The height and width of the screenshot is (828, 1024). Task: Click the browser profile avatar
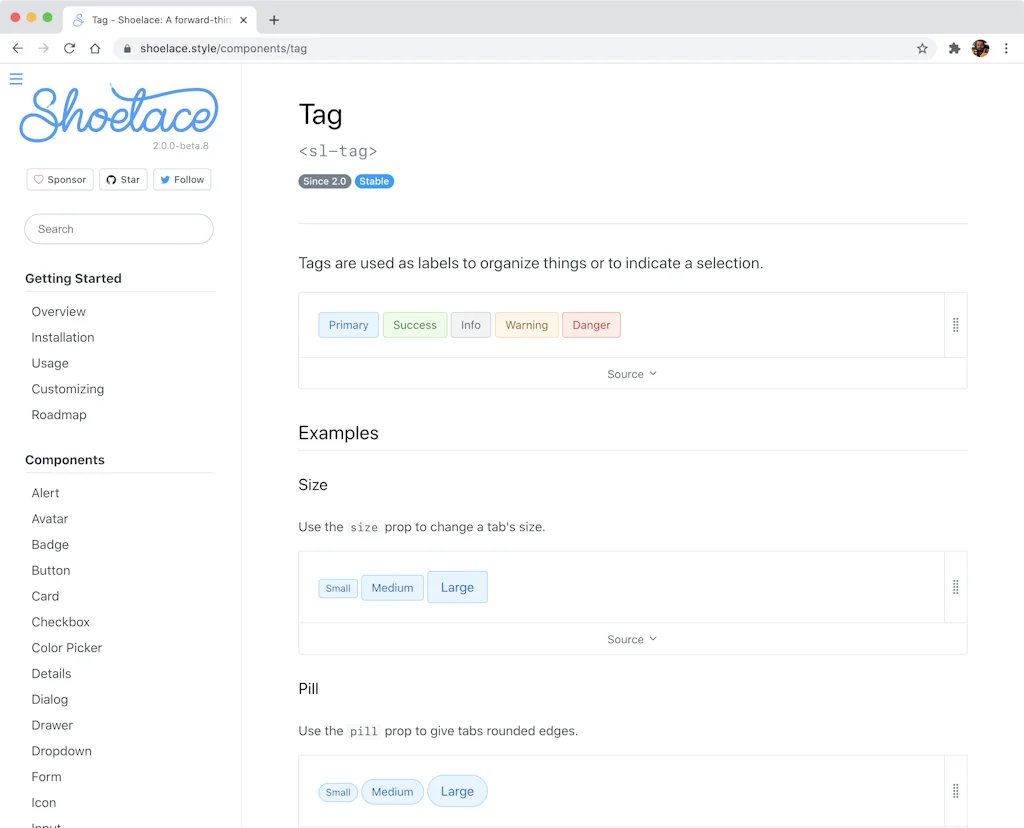pyautogui.click(x=981, y=47)
